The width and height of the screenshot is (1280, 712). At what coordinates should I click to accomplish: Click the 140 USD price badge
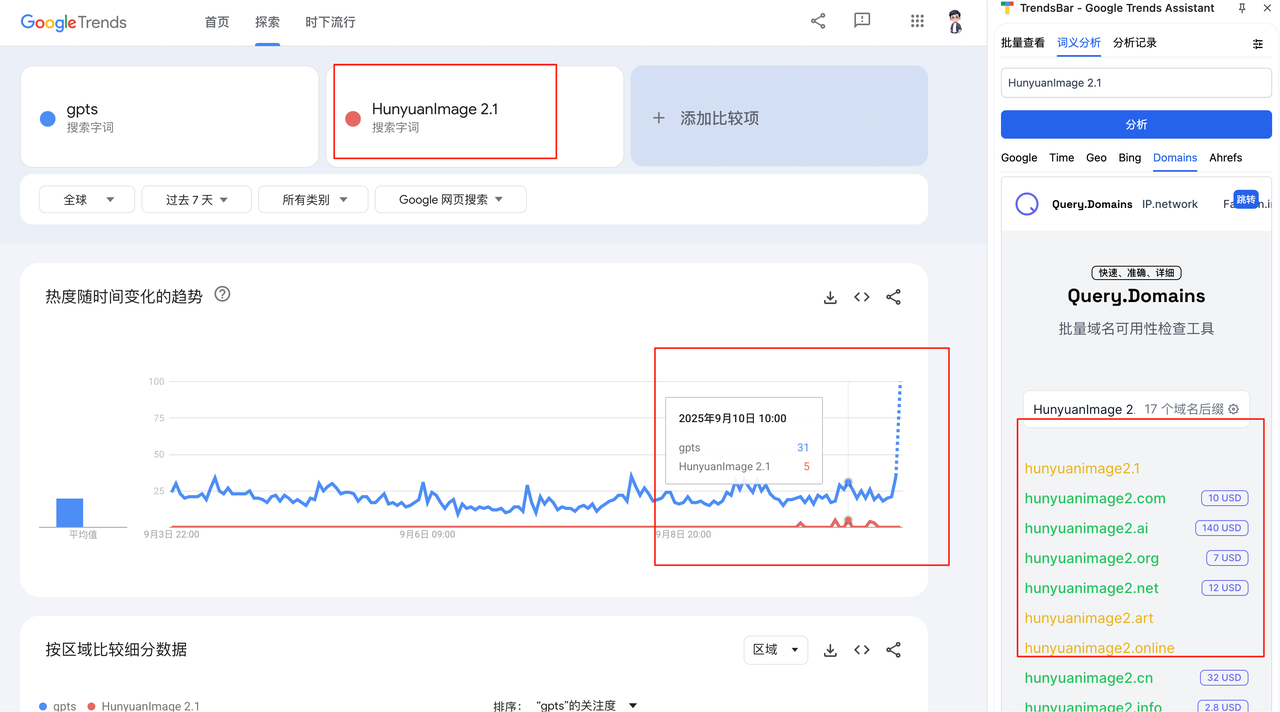(1222, 528)
